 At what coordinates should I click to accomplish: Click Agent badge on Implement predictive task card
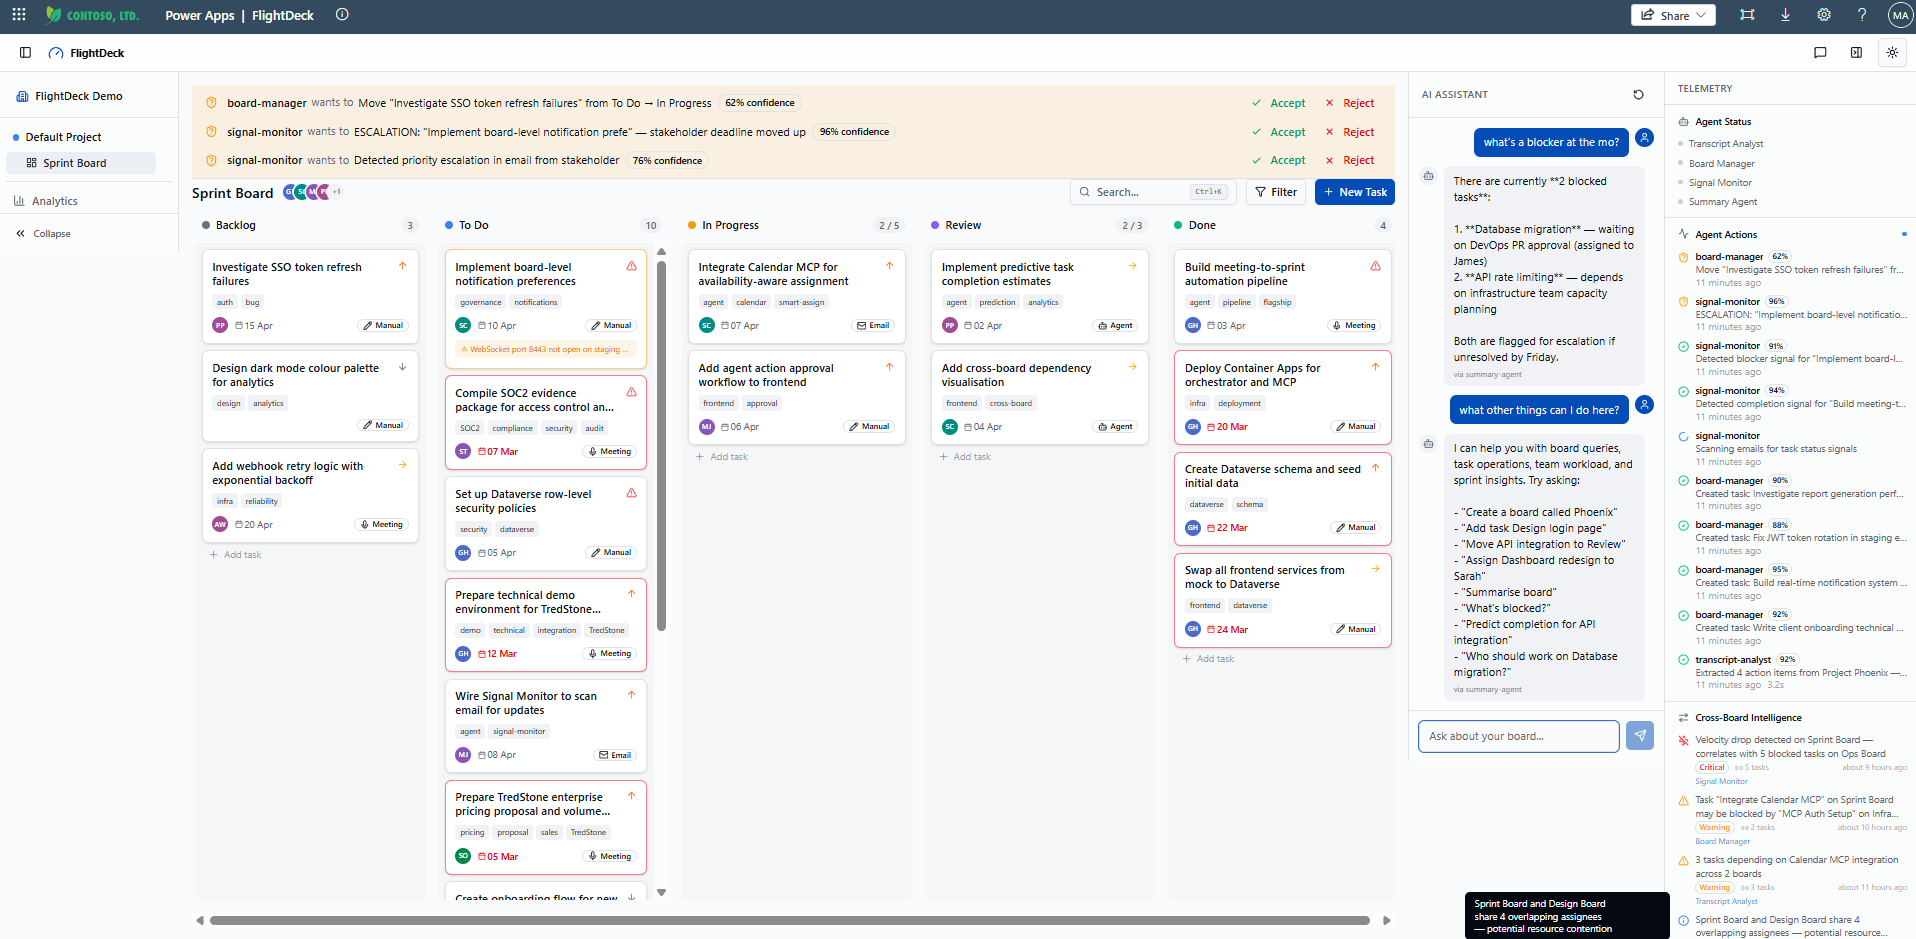[1115, 325]
